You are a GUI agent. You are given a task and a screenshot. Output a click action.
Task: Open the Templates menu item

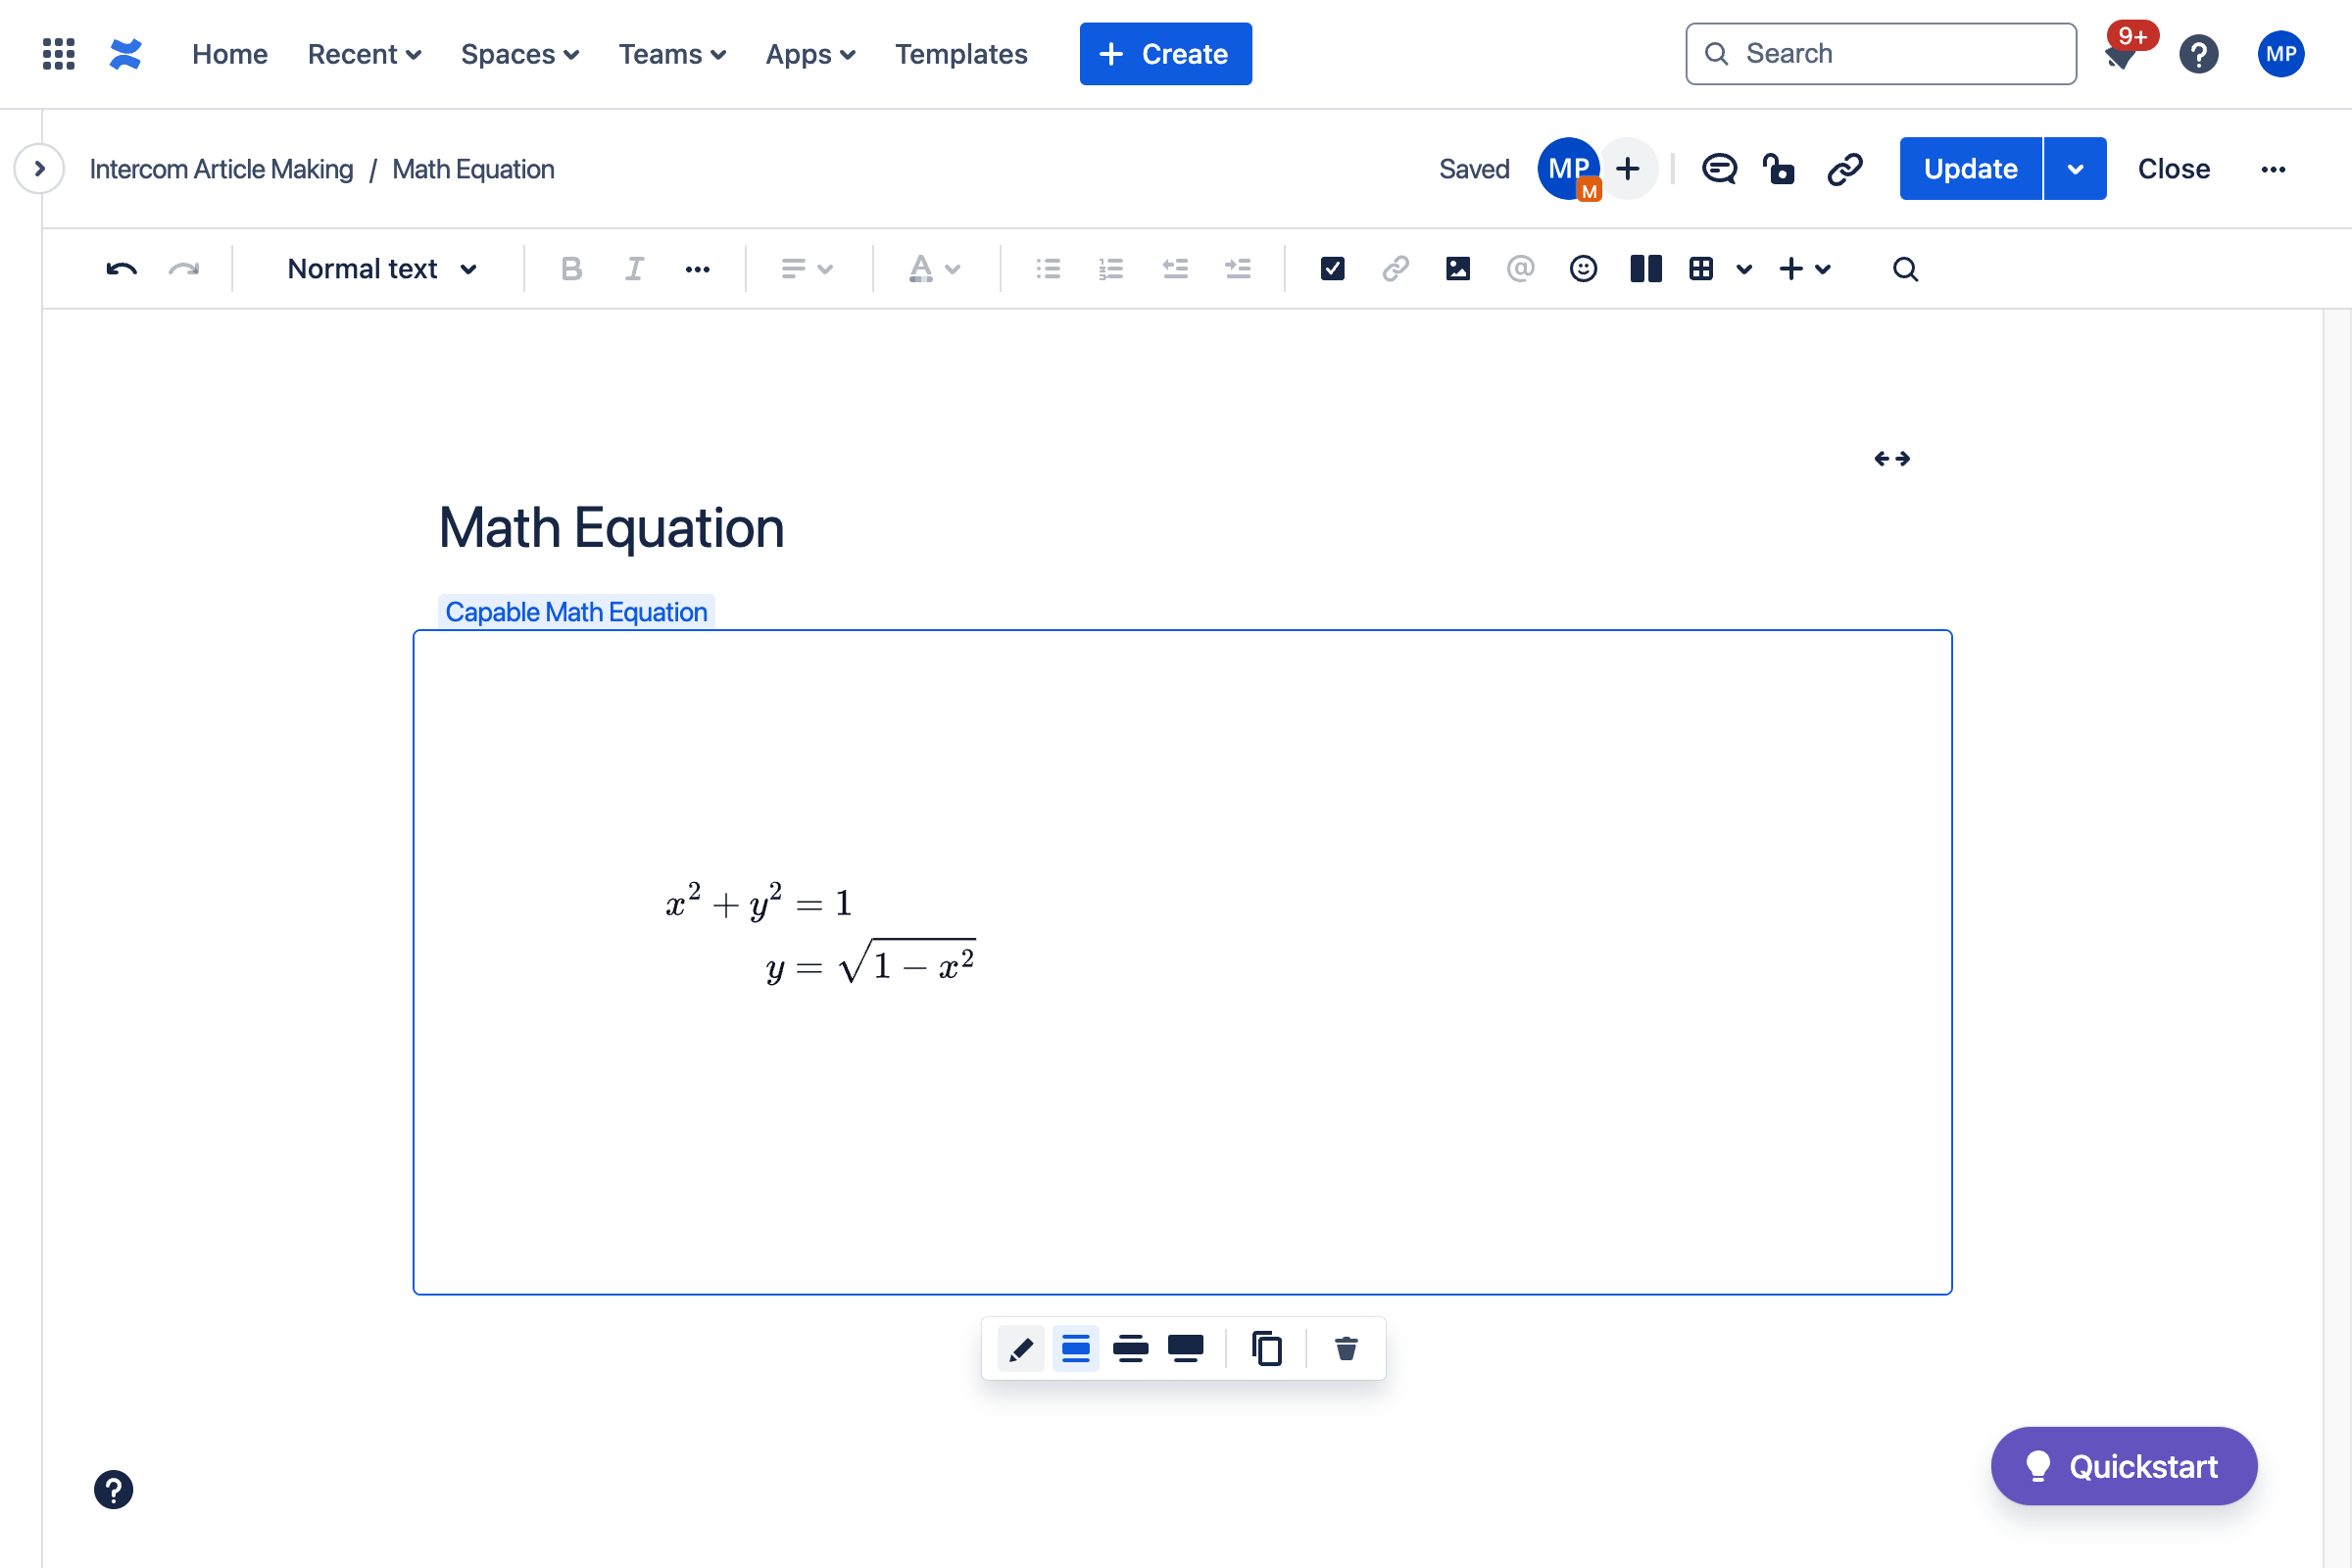(x=960, y=54)
